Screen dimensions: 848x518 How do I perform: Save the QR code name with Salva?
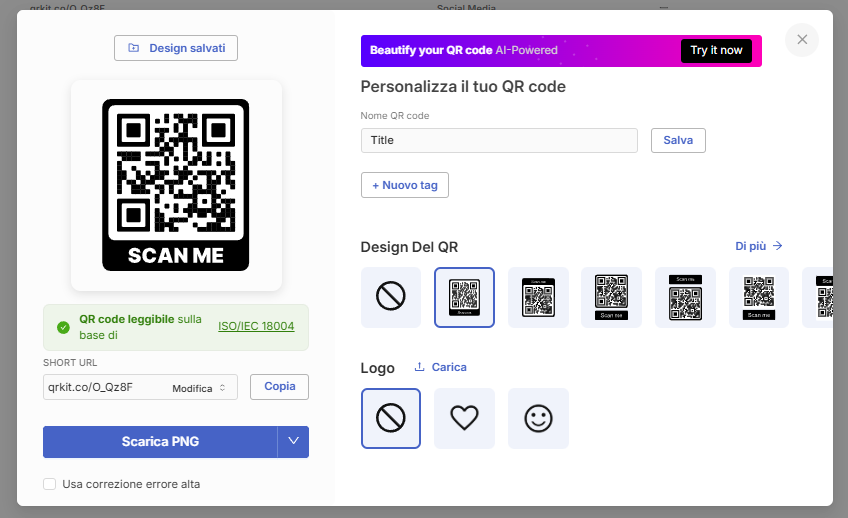(678, 141)
